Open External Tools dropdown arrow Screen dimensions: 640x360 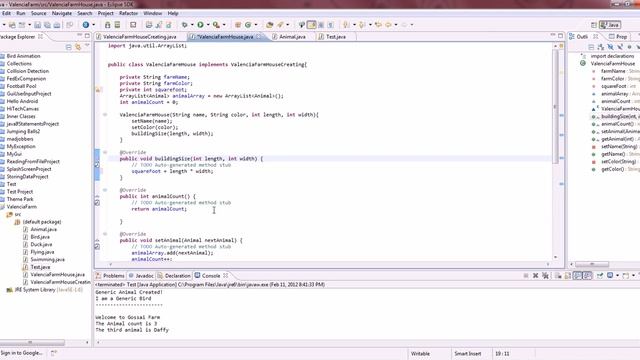224,25
